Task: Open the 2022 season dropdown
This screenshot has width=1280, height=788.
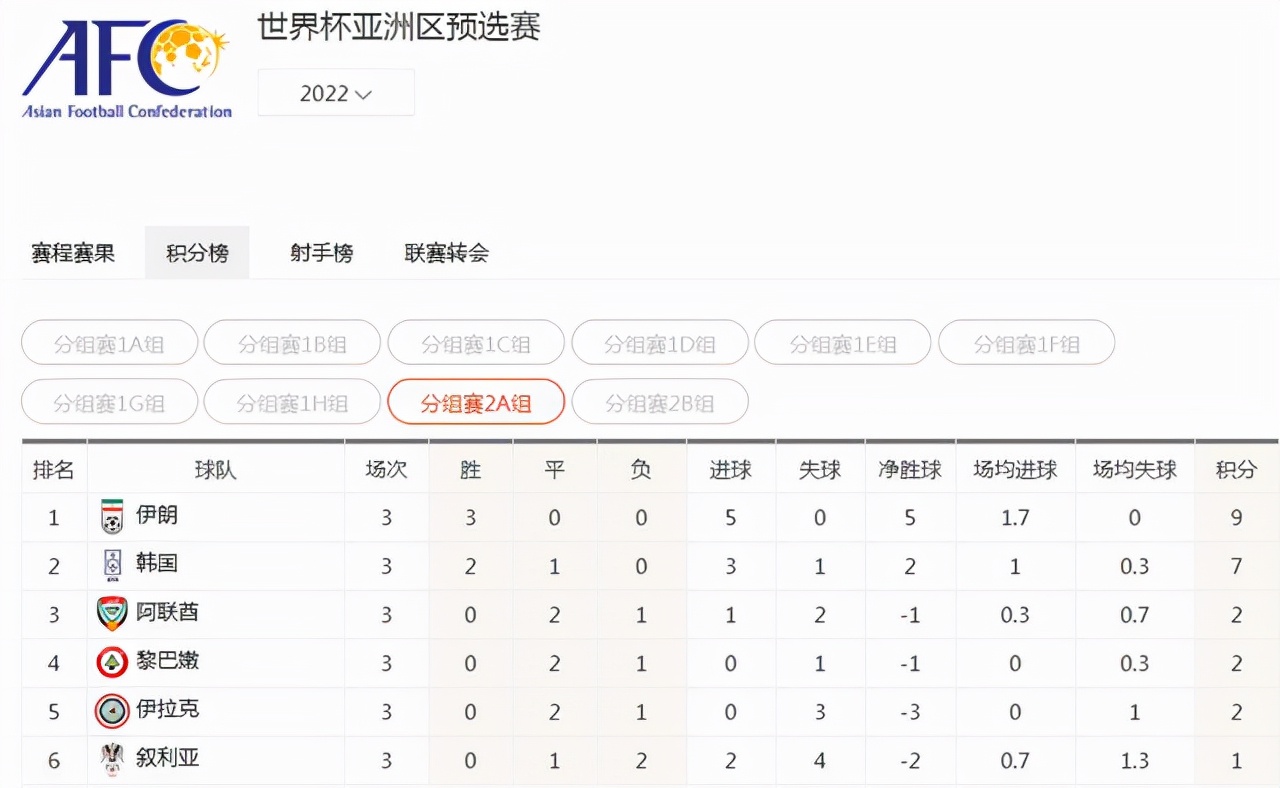Action: (x=336, y=93)
